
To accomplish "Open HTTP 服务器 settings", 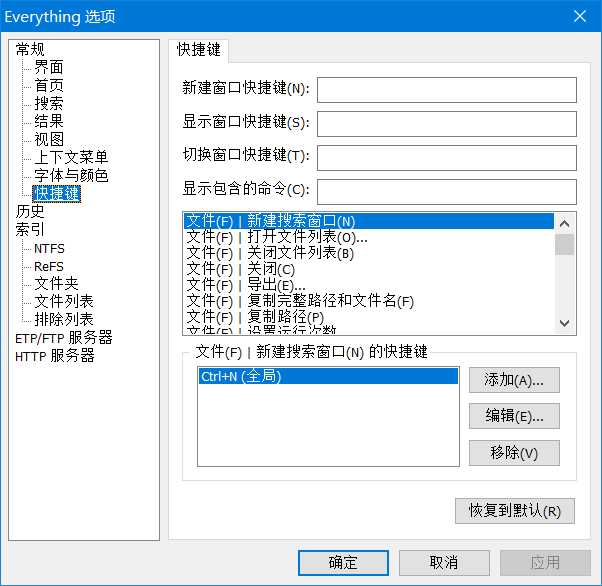I will coord(55,356).
